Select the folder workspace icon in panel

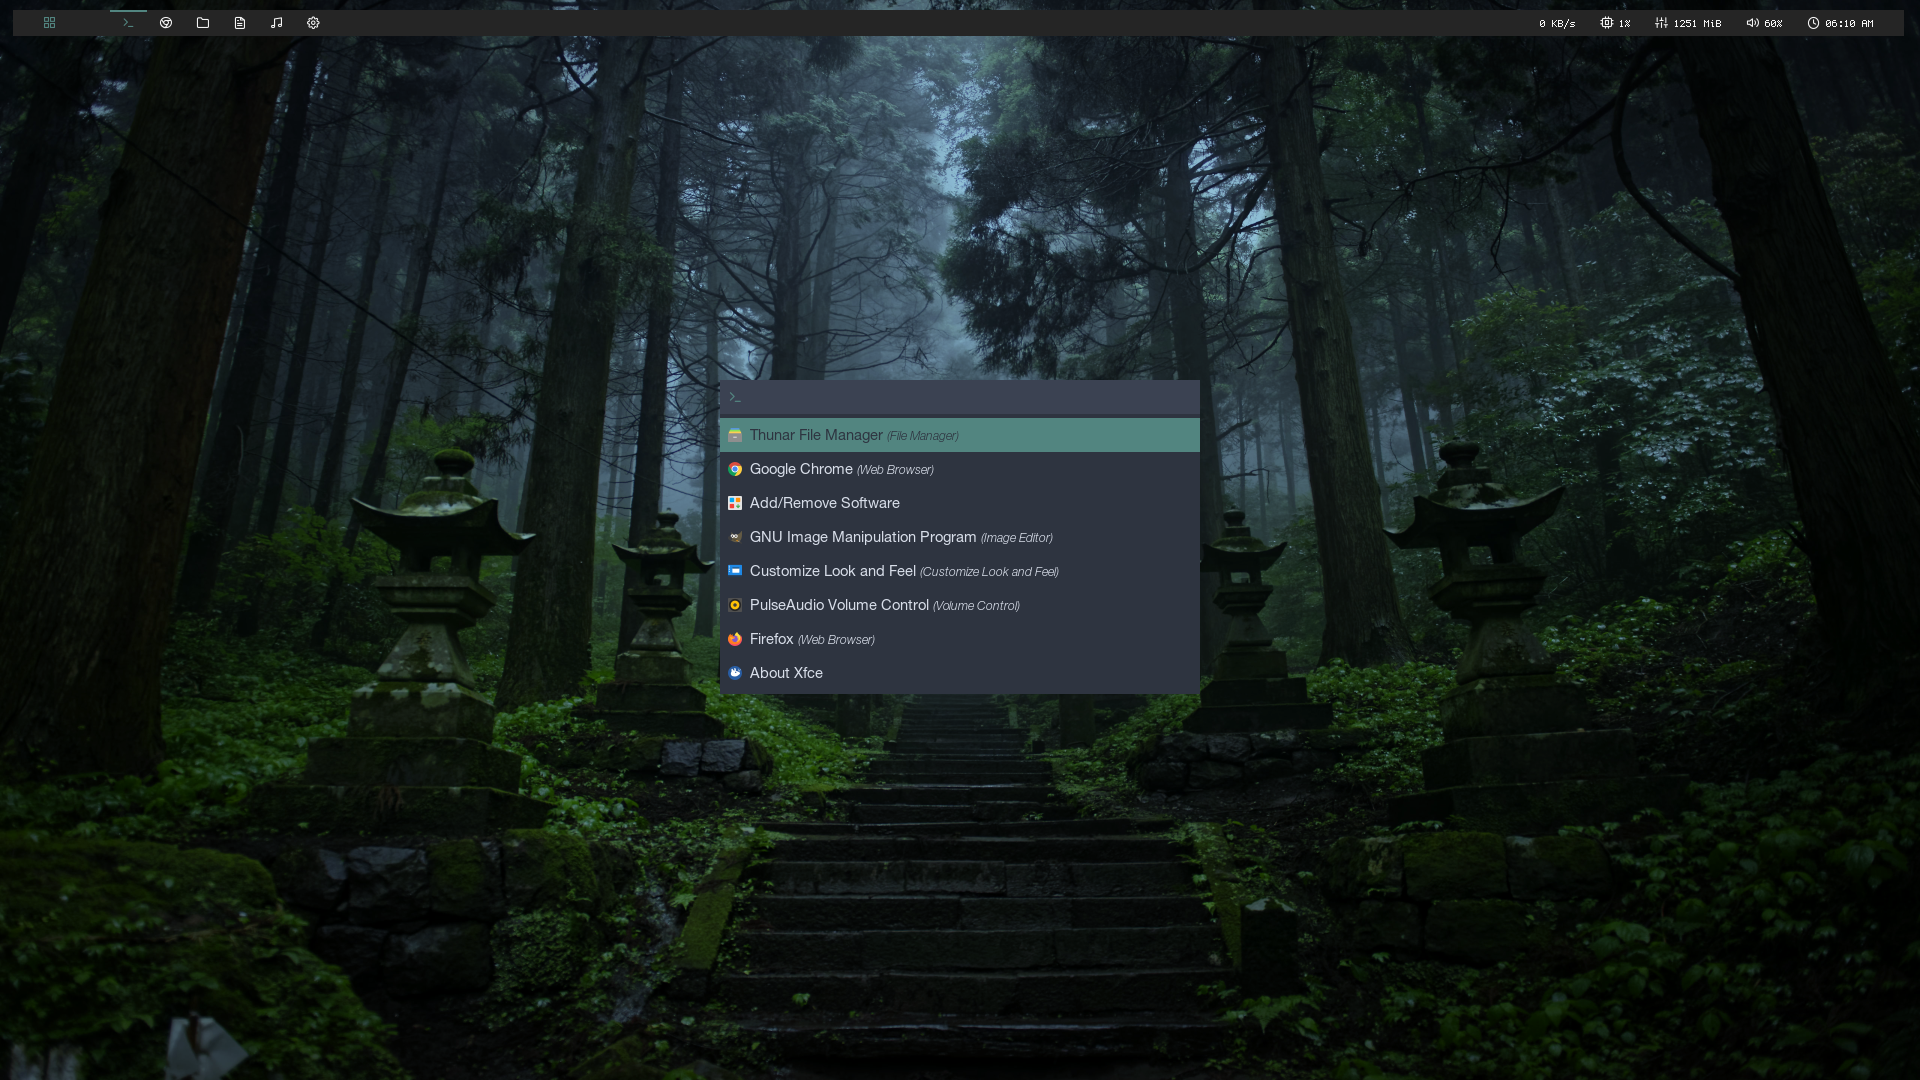click(203, 23)
